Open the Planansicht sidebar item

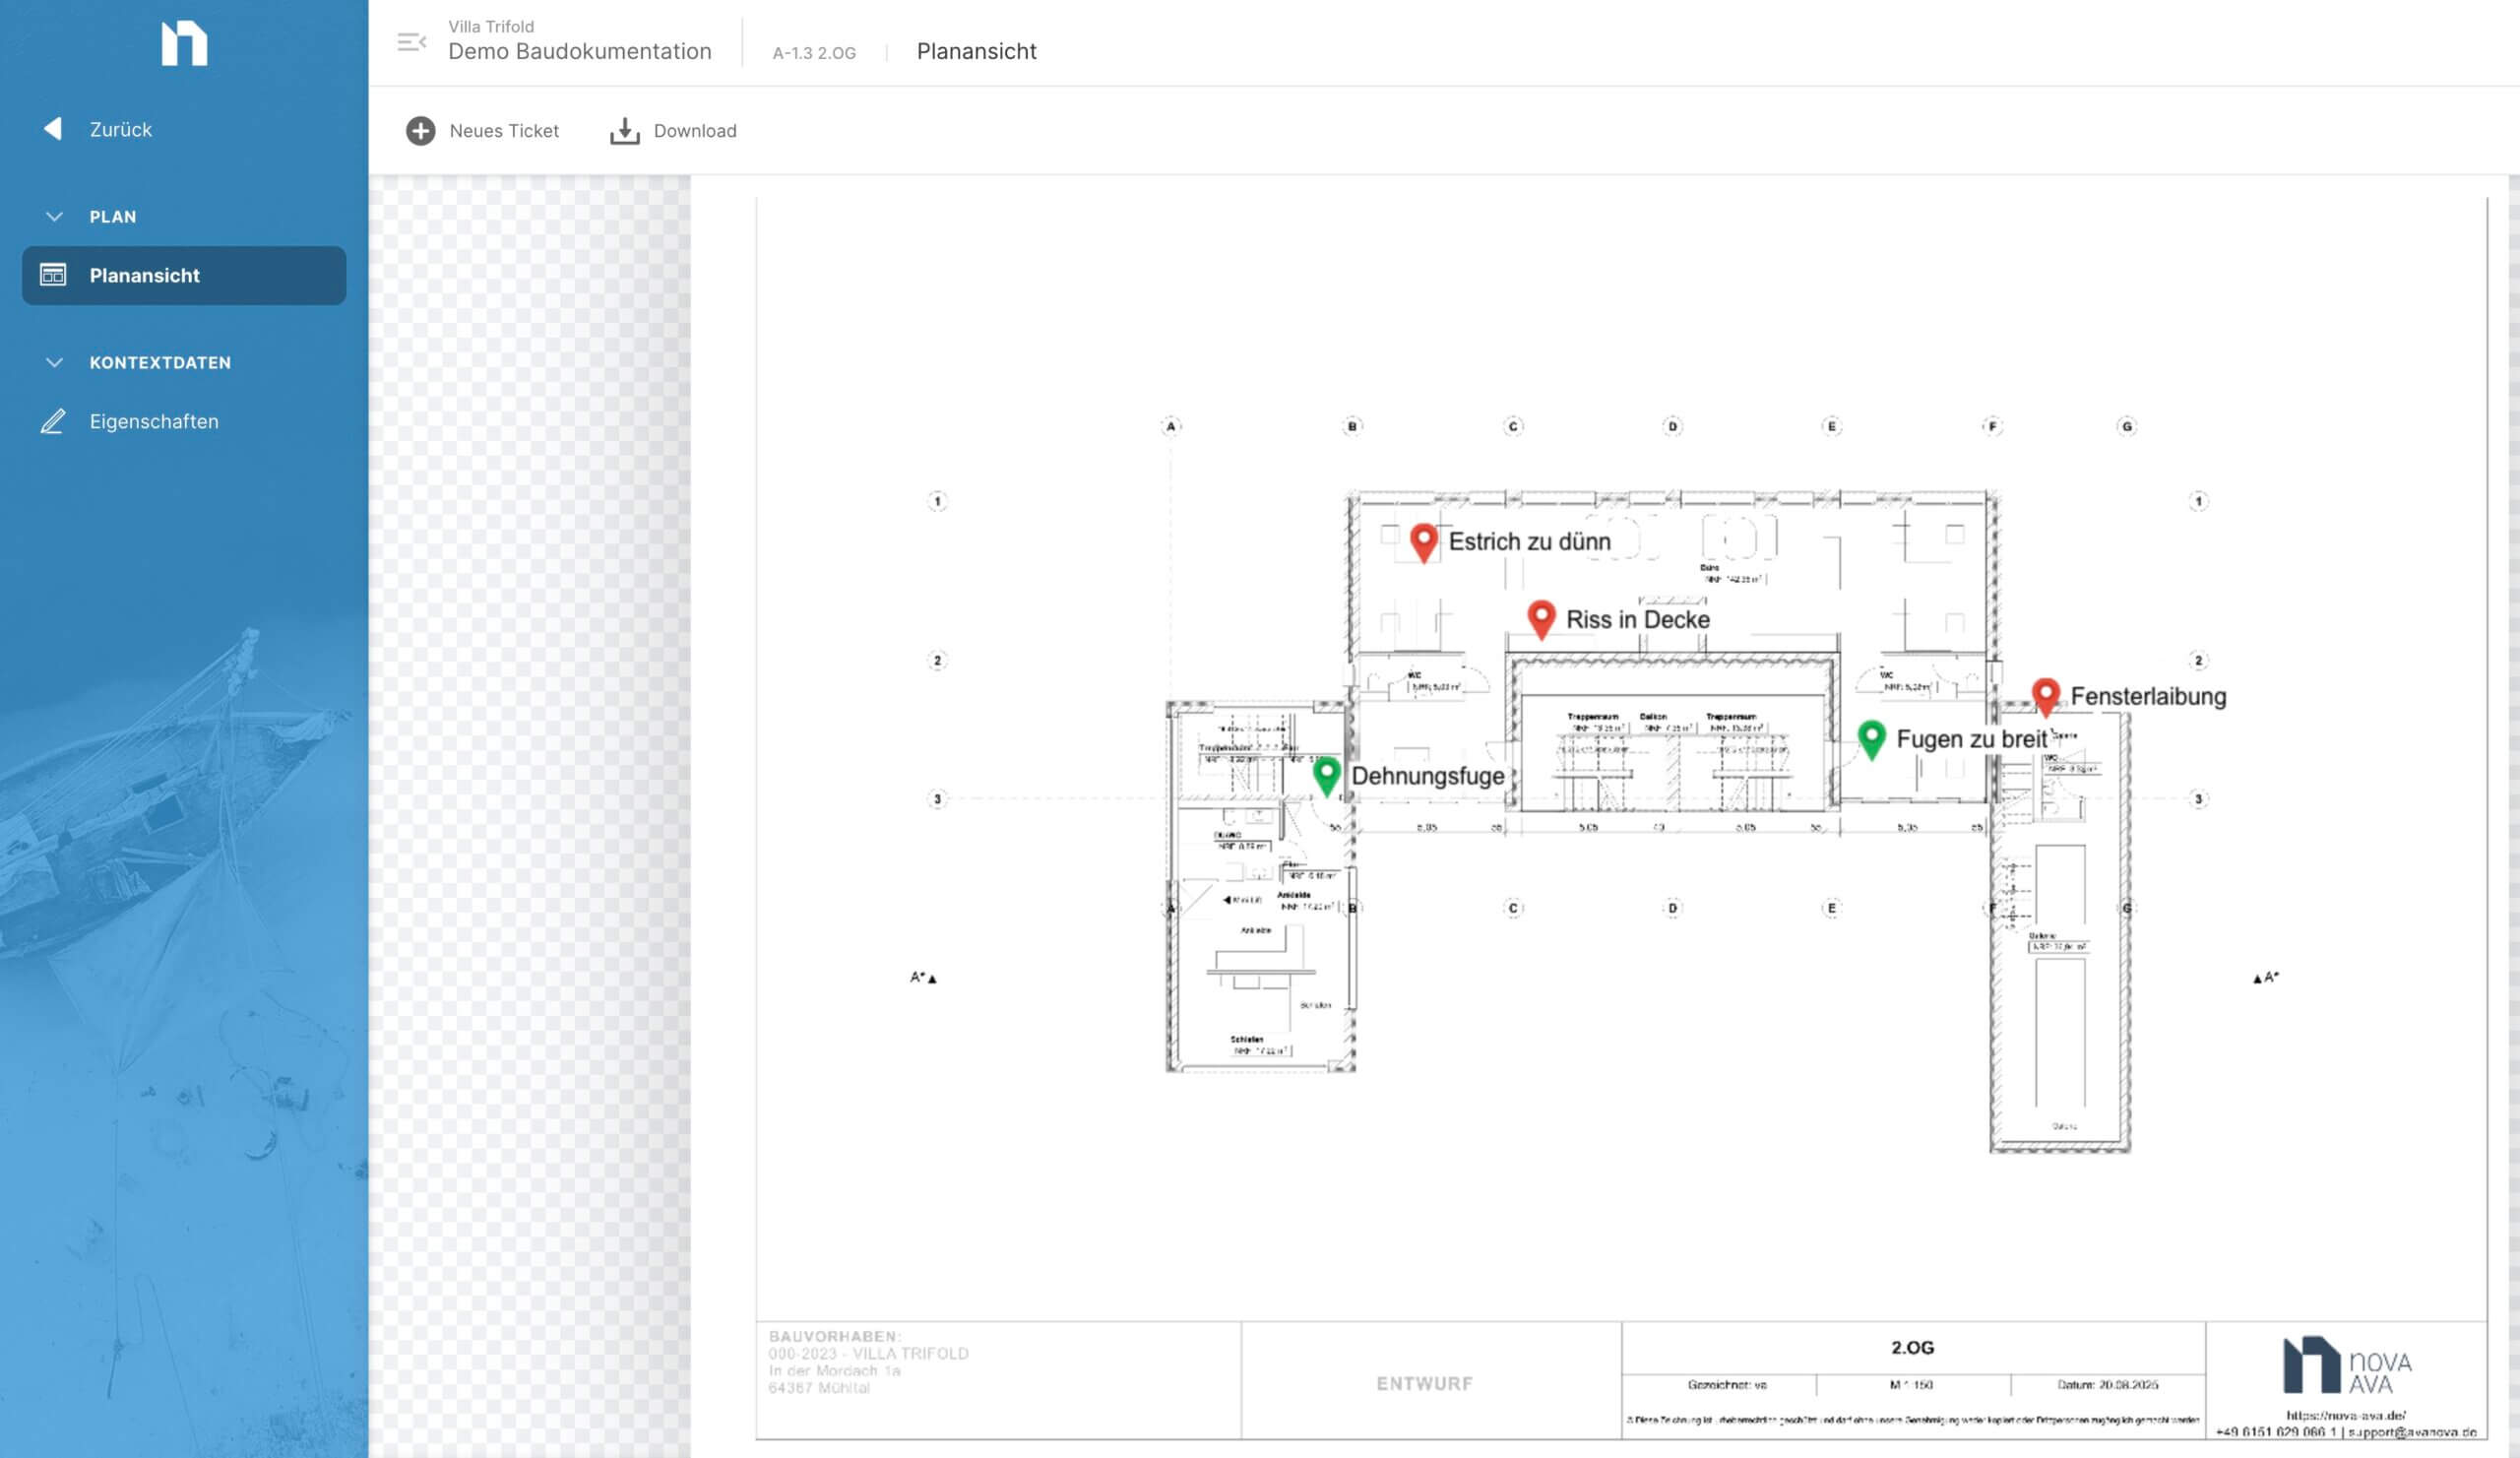(145, 275)
